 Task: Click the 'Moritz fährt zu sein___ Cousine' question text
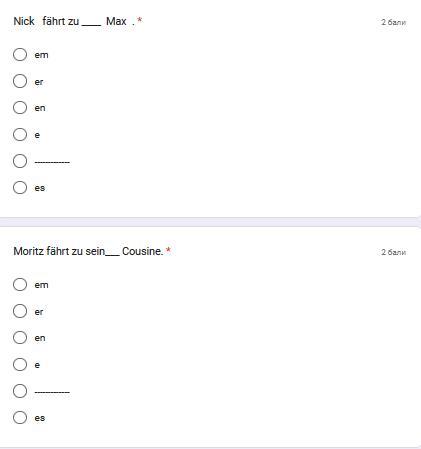click(x=88, y=251)
